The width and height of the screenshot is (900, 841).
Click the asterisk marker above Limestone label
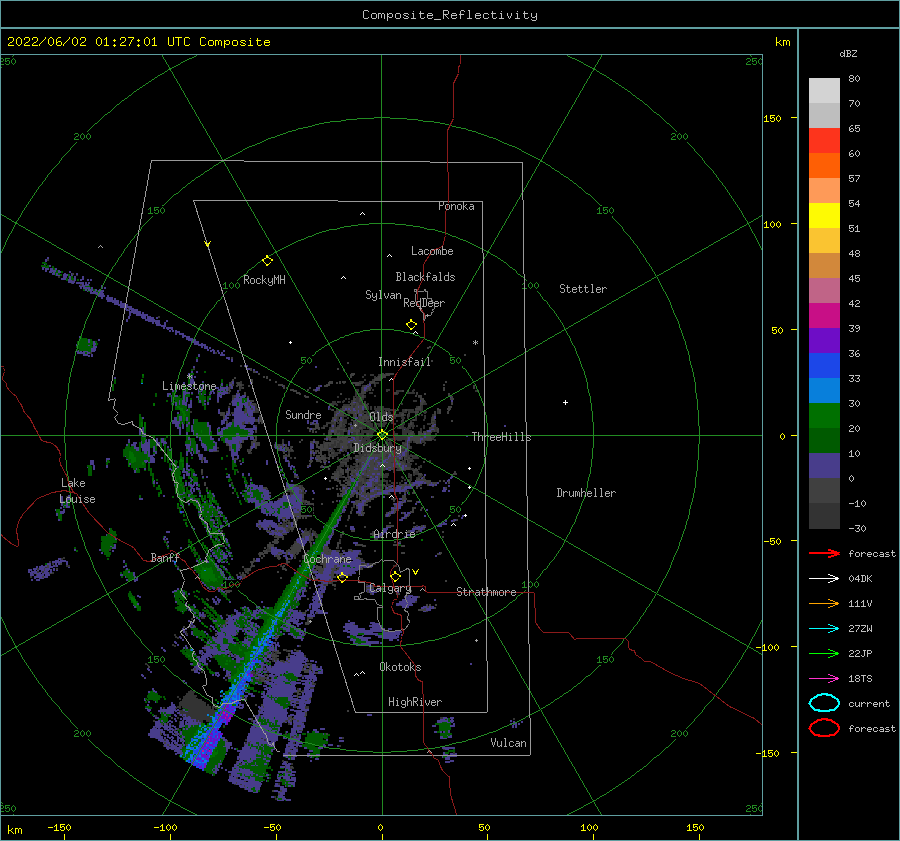tap(189, 377)
